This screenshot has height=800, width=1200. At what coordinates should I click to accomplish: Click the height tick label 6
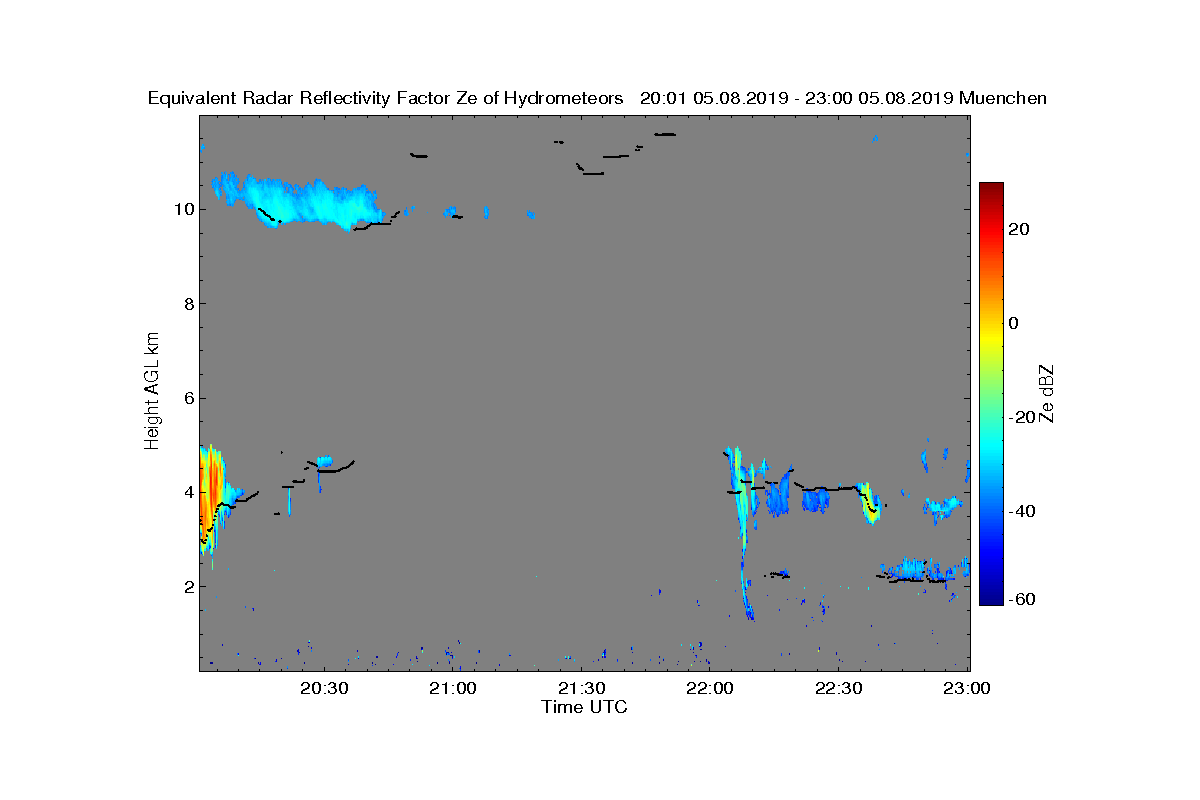(187, 398)
